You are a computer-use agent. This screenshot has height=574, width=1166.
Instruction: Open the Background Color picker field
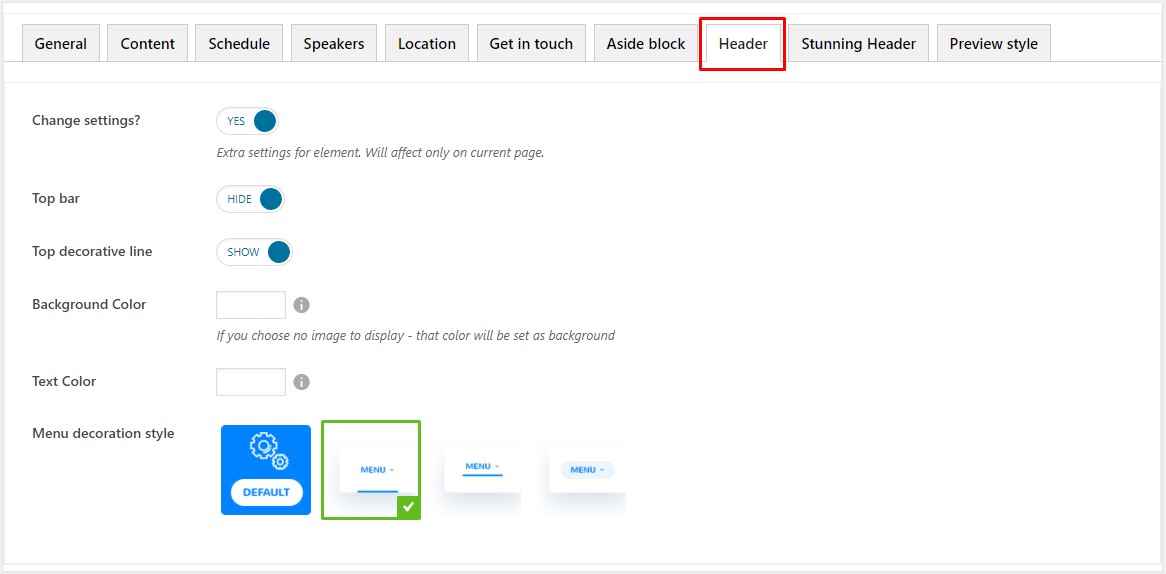pyautogui.click(x=251, y=305)
